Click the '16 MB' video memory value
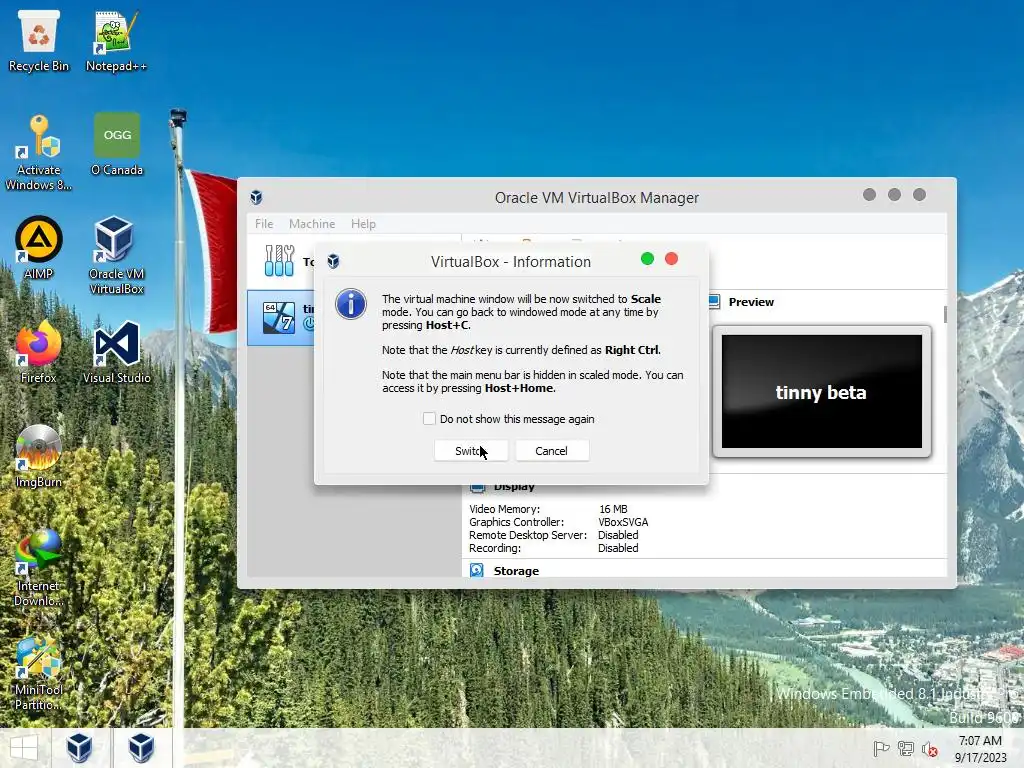The width and height of the screenshot is (1024, 768). pos(613,509)
